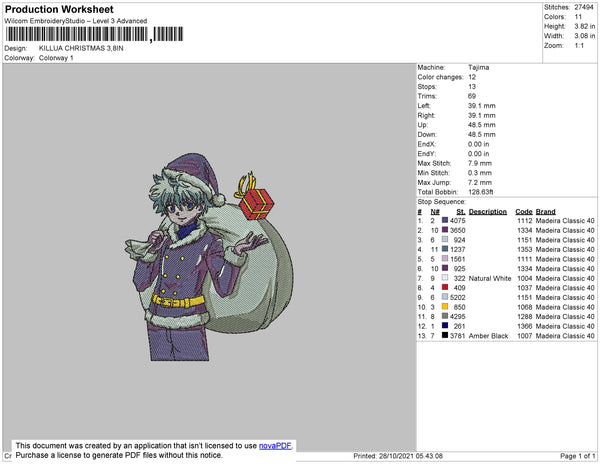Click the Zoom value '1:1'
600x464 pixels.
coord(579,46)
